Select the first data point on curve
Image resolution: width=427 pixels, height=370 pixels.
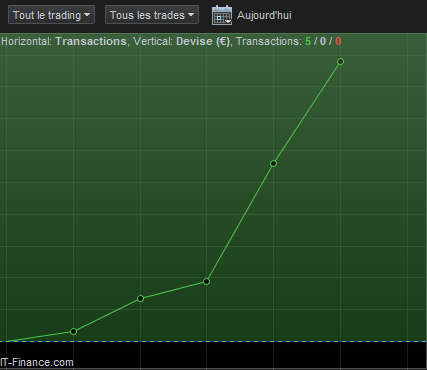point(74,331)
